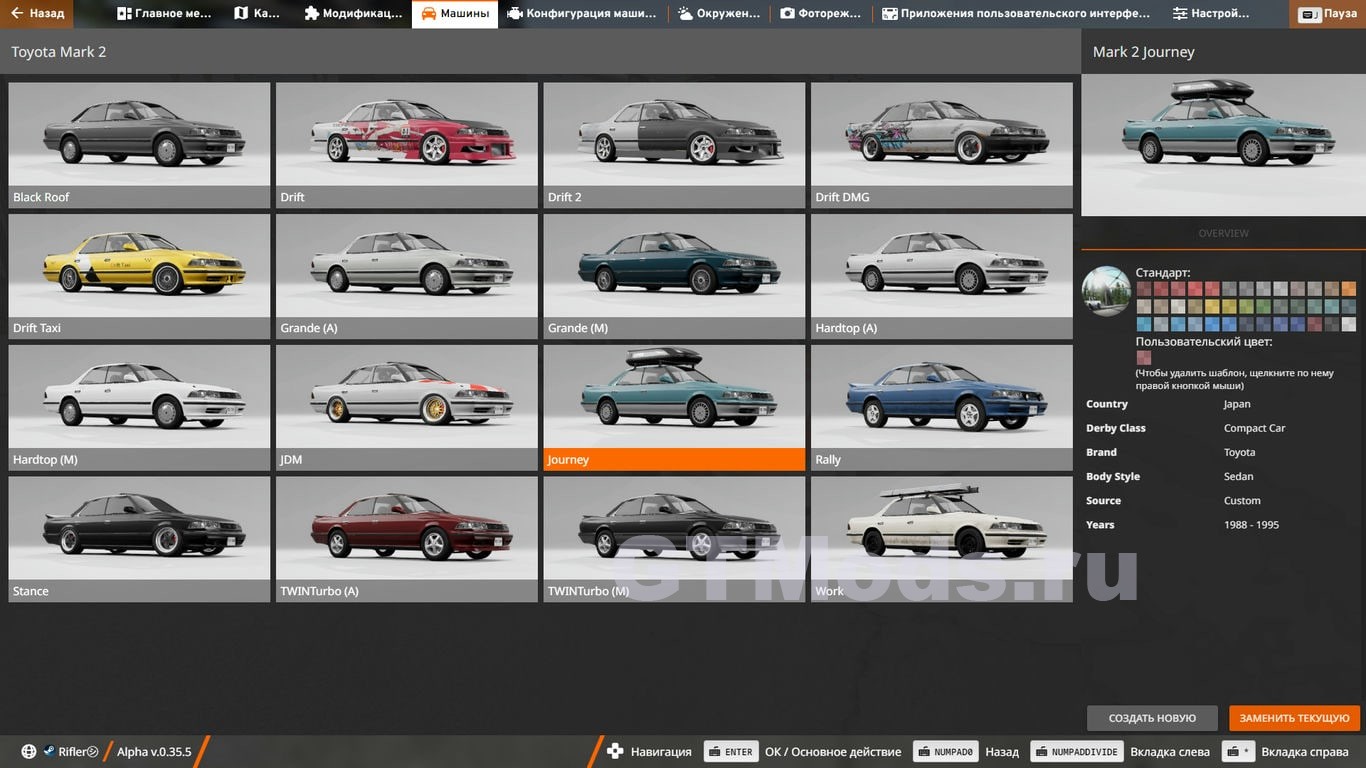Select the JDM configuration
Image resolution: width=1366 pixels, height=768 pixels.
407,408
